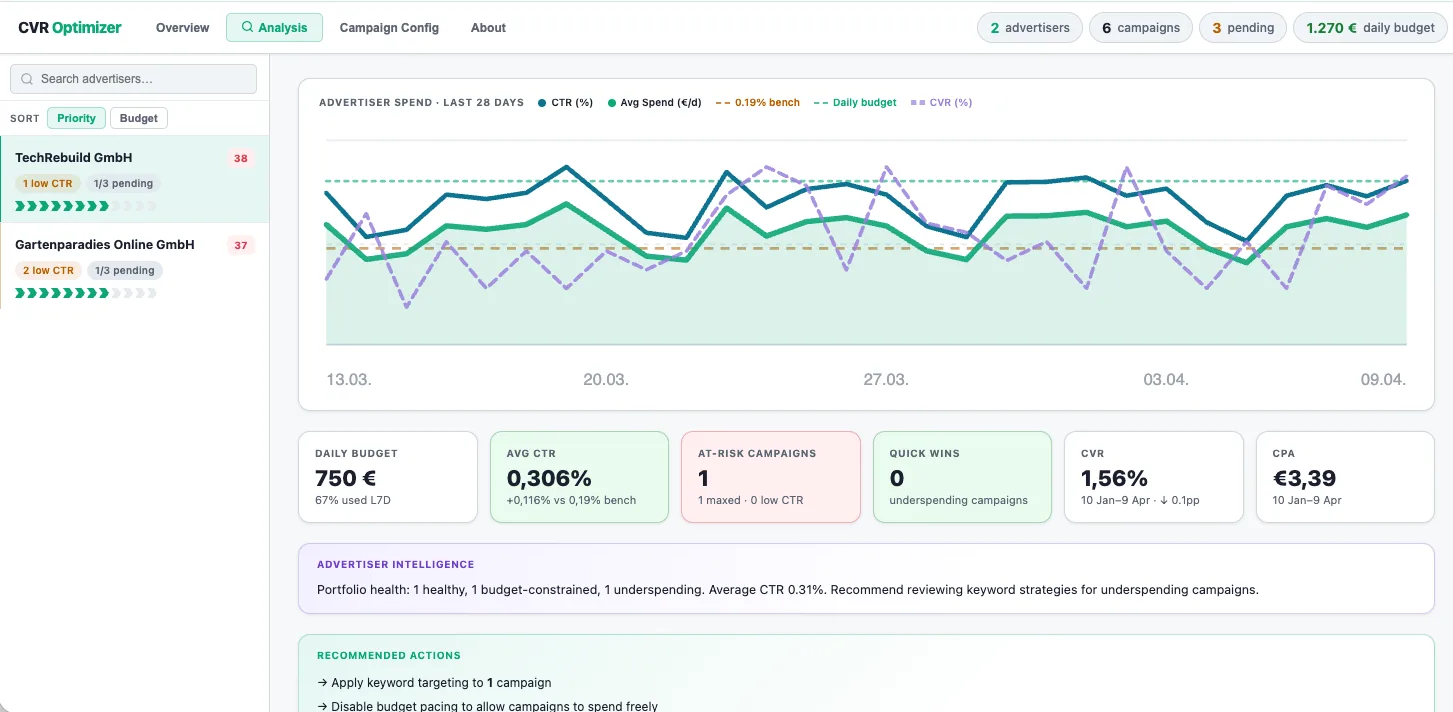Click '1 maxed · 0 low CTR' text
The height and width of the screenshot is (712, 1453).
tap(751, 500)
